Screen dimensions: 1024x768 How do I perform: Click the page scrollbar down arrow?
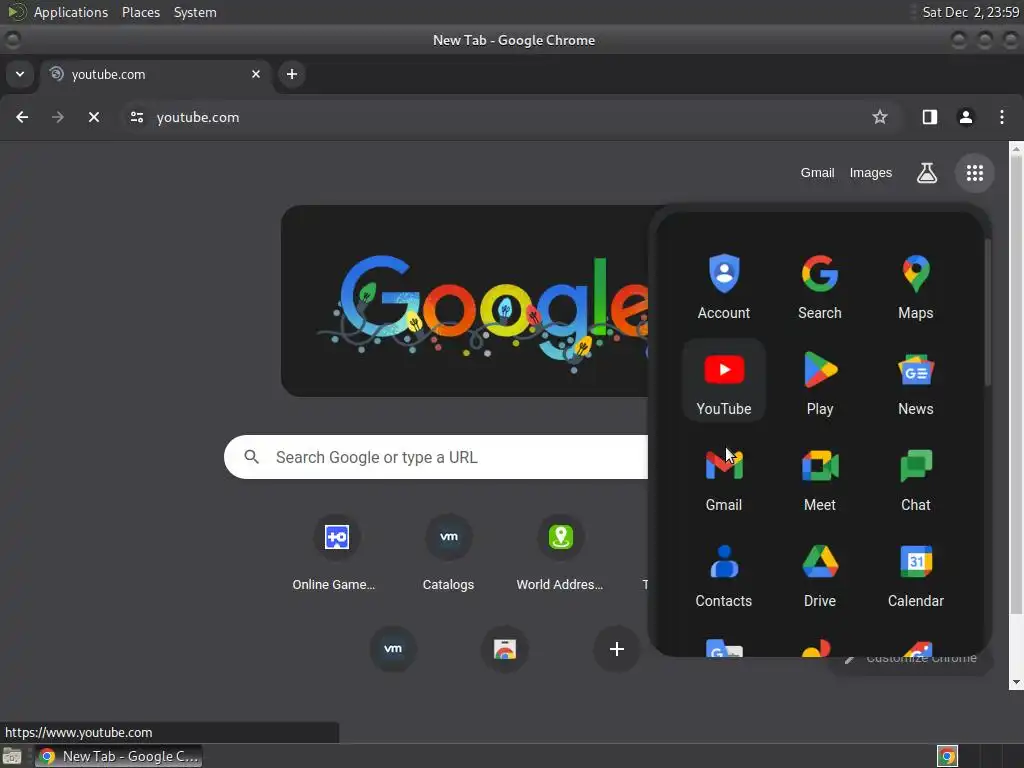click(x=1016, y=683)
